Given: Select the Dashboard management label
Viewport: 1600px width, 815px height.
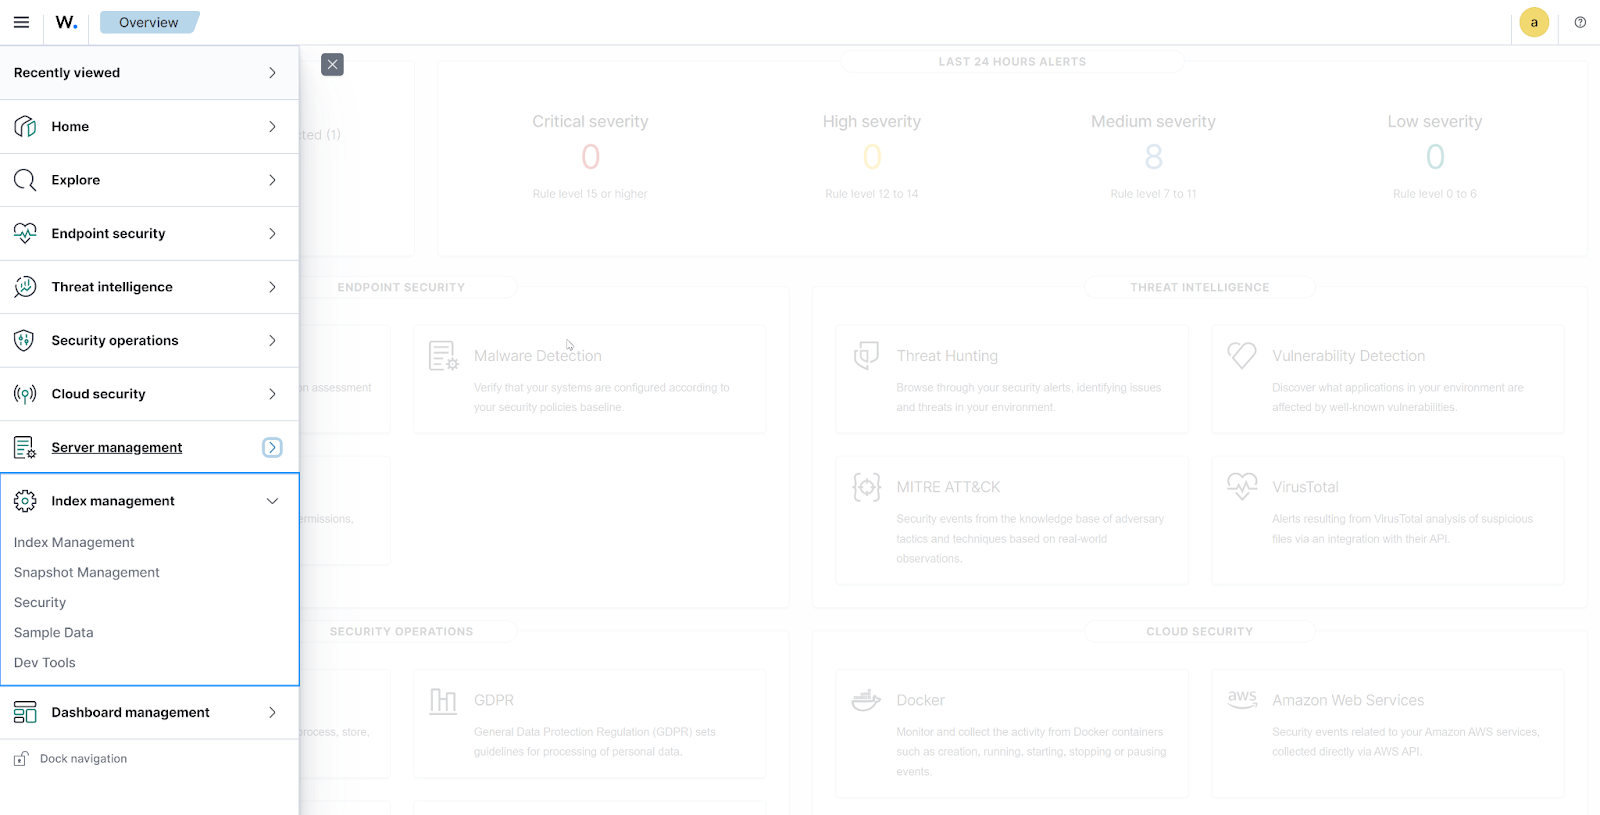Looking at the screenshot, I should coord(131,712).
